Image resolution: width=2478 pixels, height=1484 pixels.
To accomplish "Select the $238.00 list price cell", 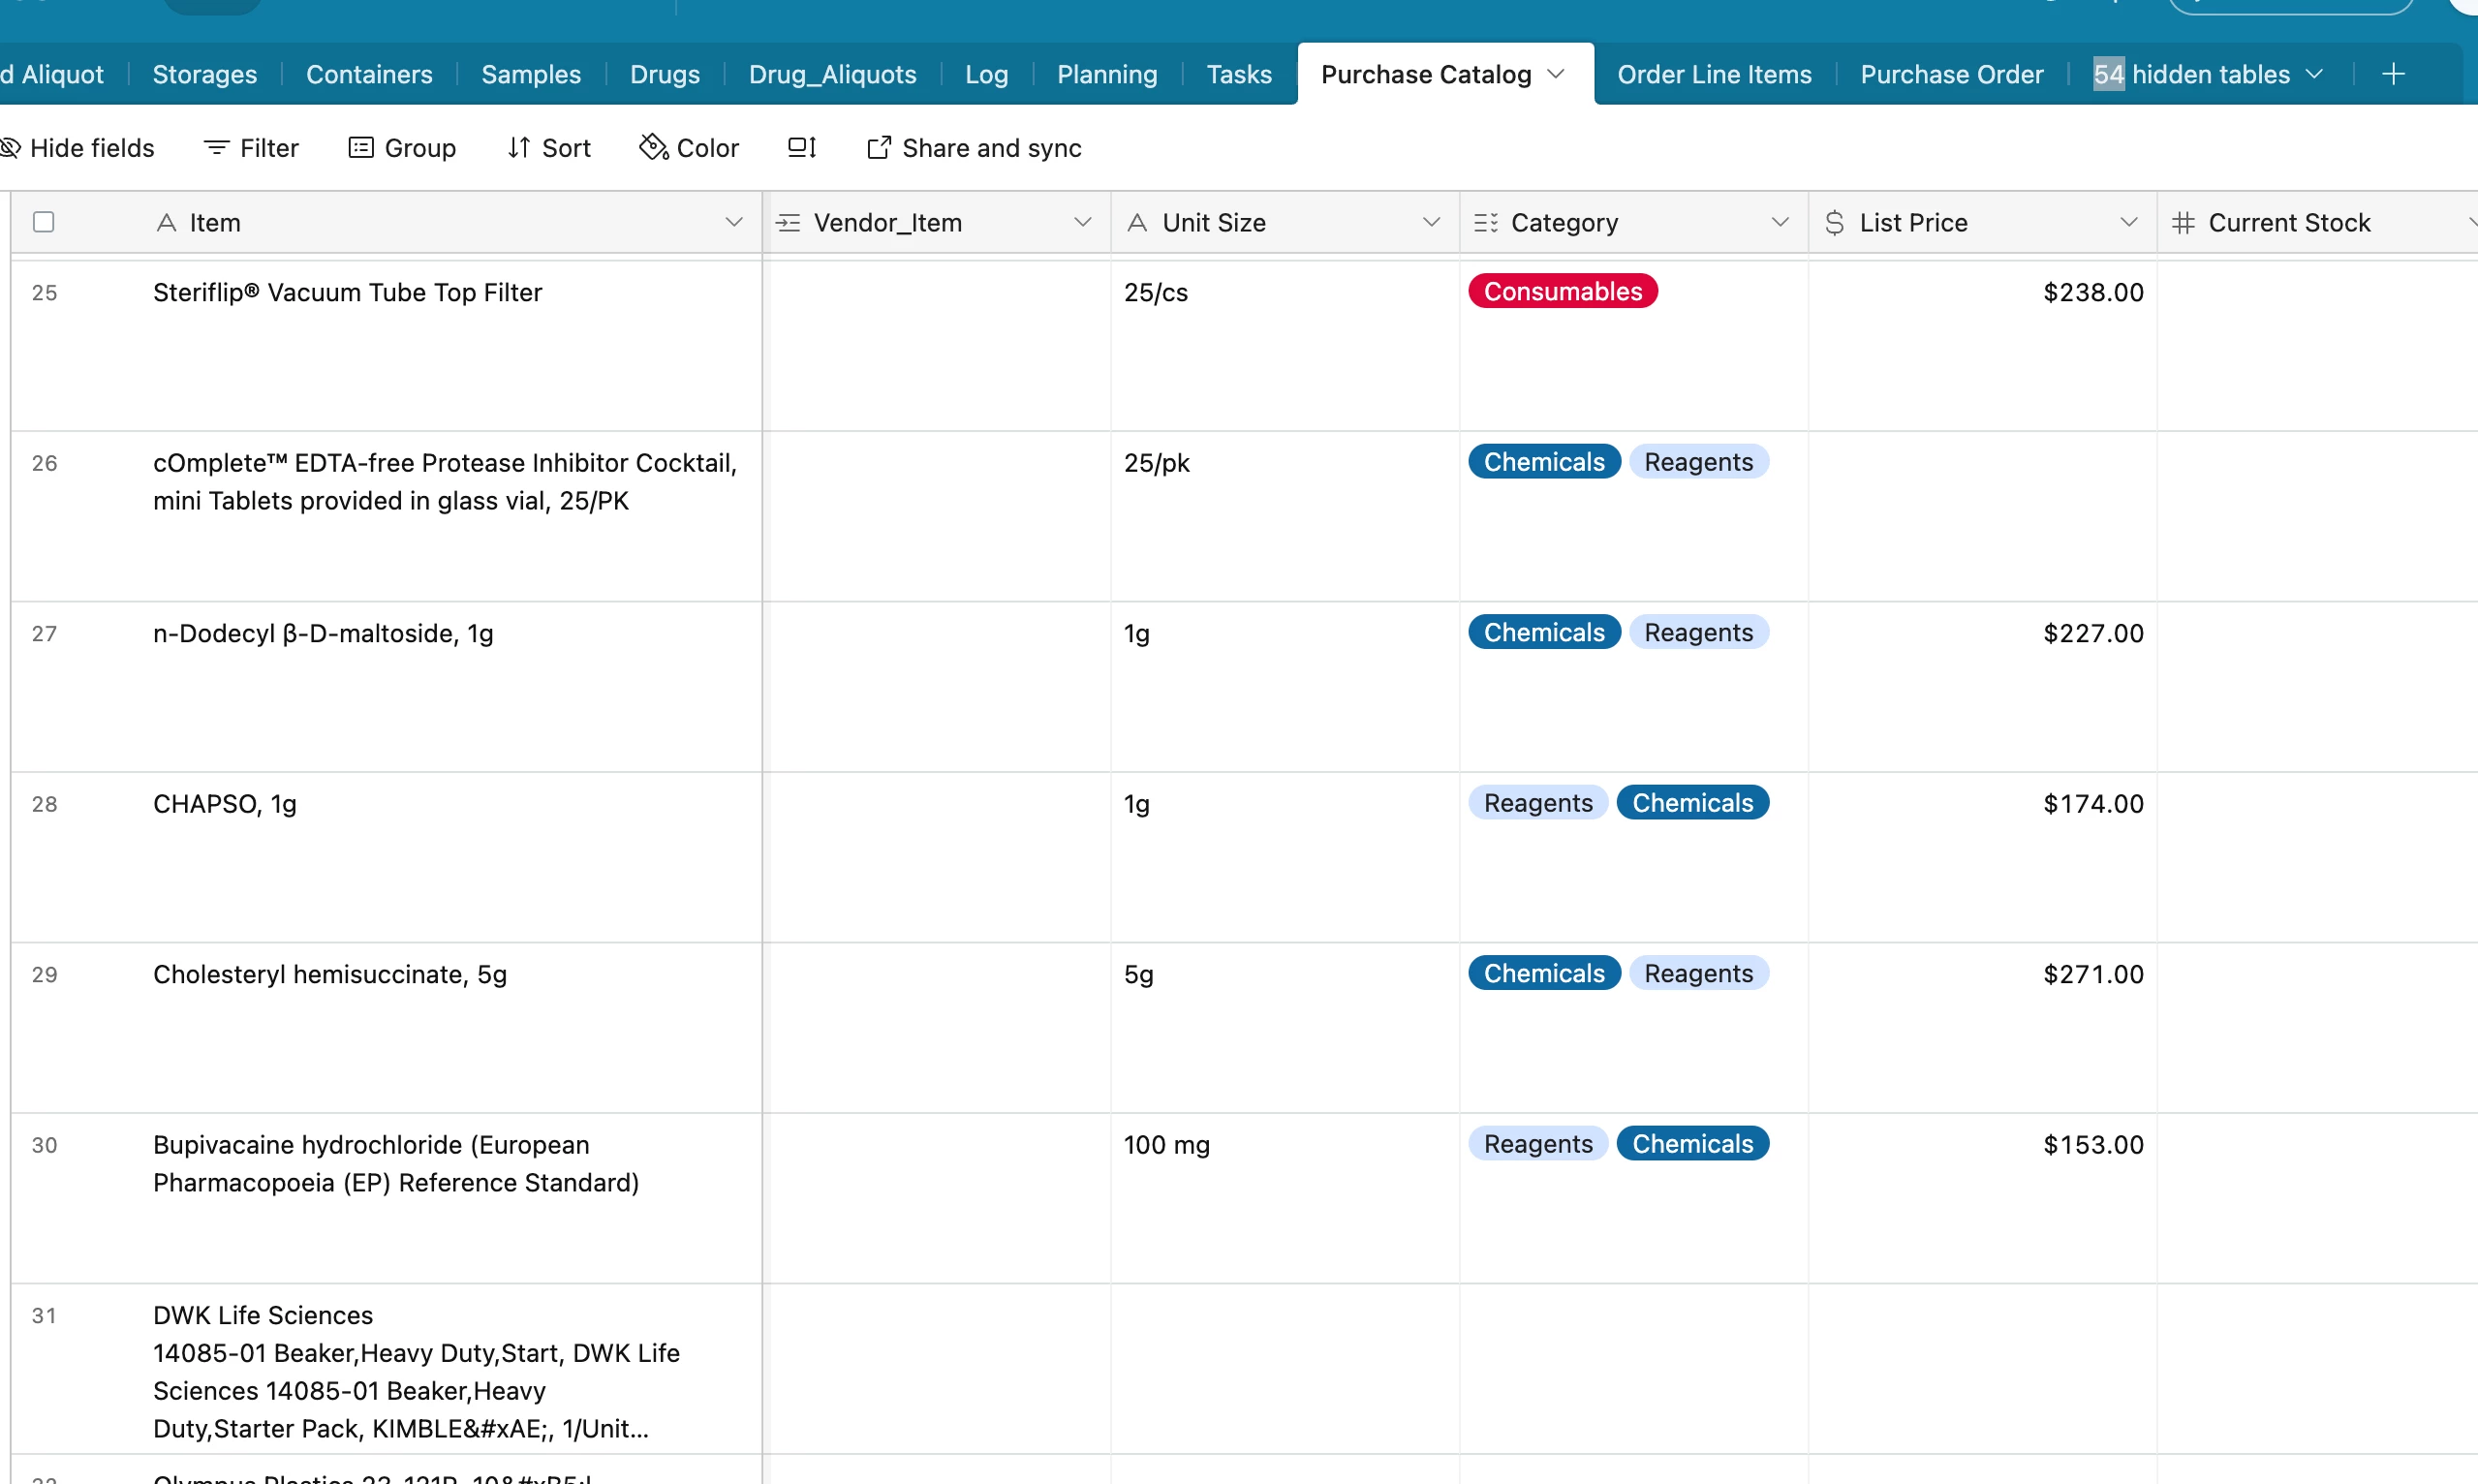I will [1982, 346].
